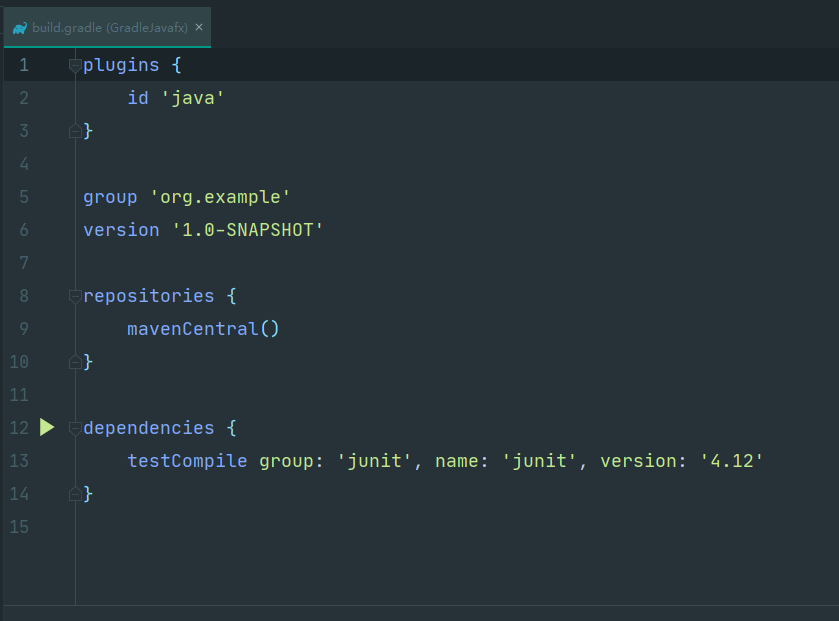The height and width of the screenshot is (621, 839).
Task: Click the plugins keyword on line 1
Action: [121, 65]
